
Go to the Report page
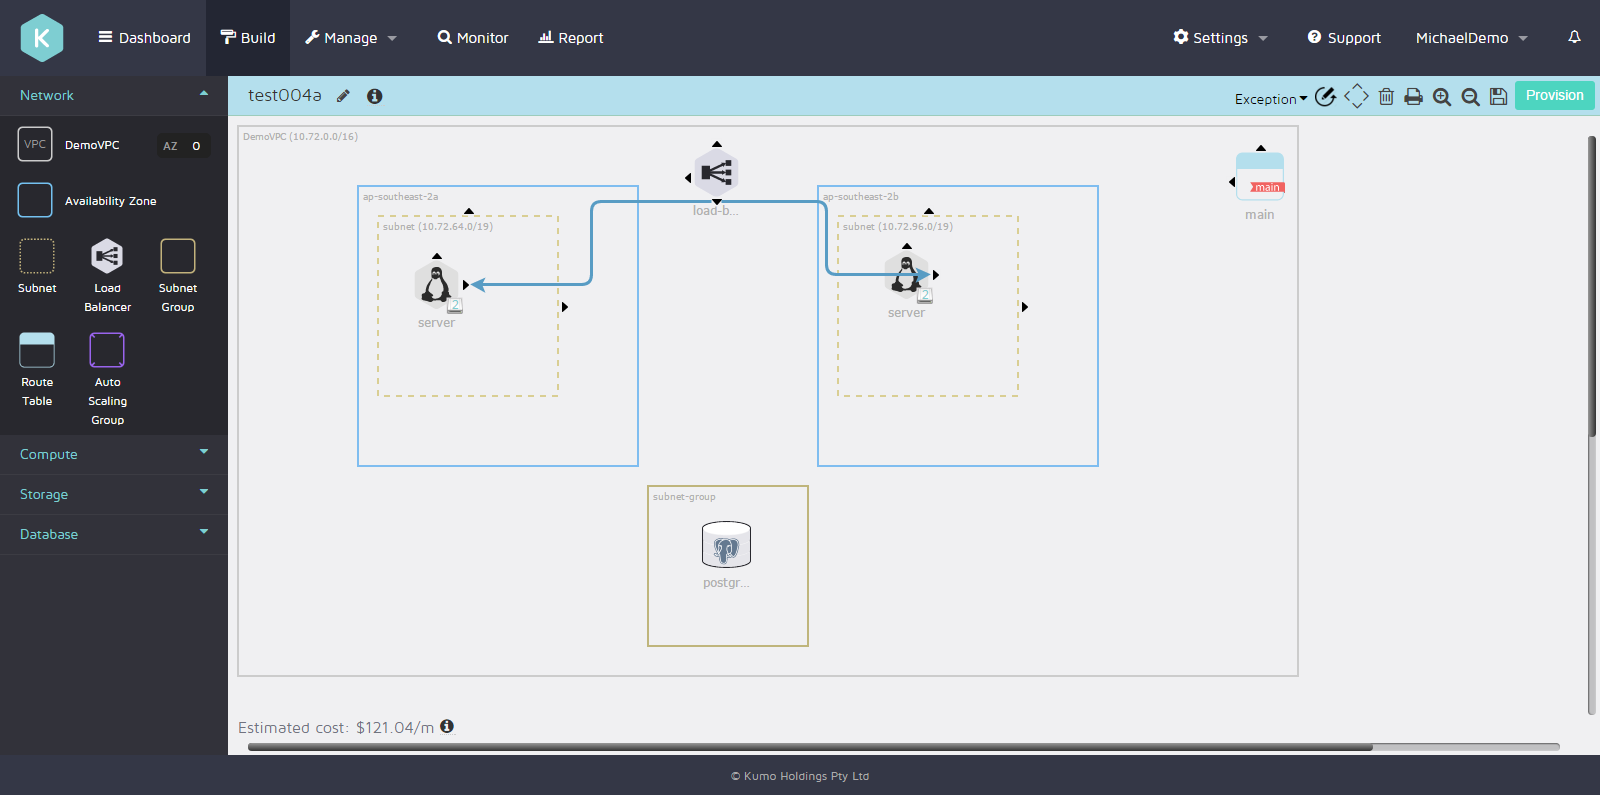tap(571, 38)
